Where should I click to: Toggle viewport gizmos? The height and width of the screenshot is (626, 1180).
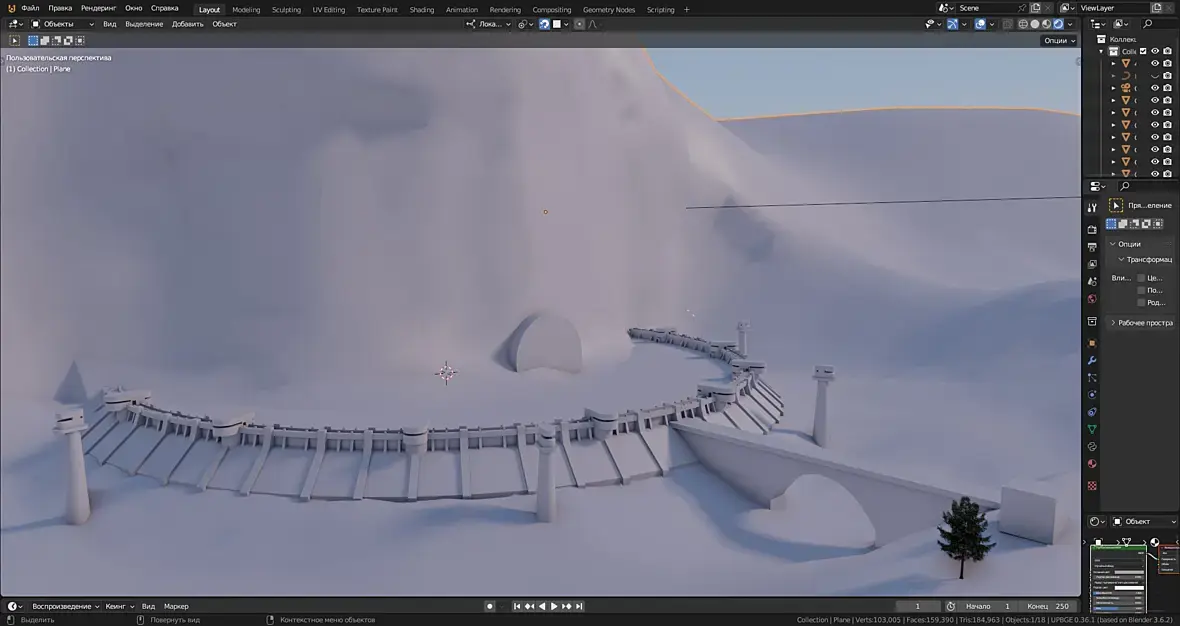[x=953, y=24]
